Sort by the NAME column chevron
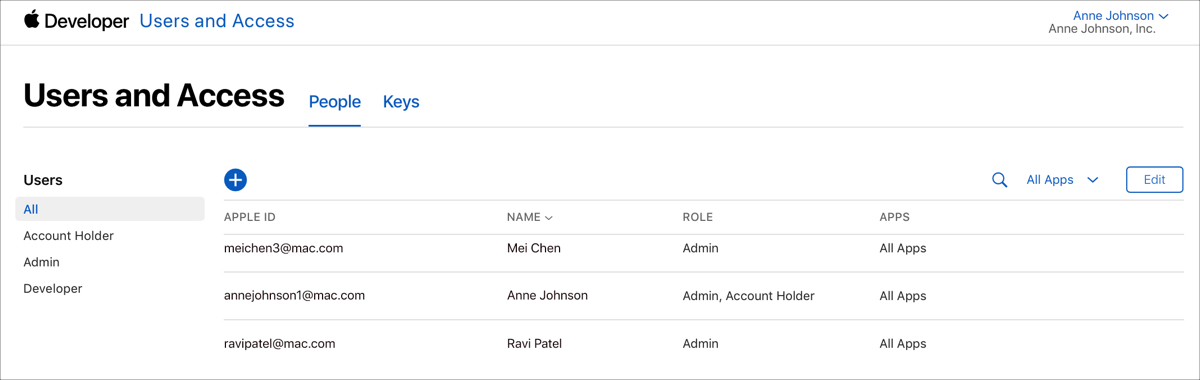 [549, 217]
